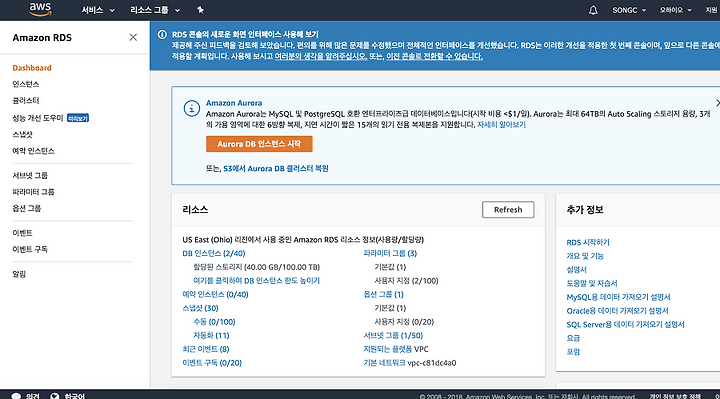Image resolution: width=720 pixels, height=399 pixels.
Task: Open 인스턴스 in the sidebar
Action: [26, 84]
